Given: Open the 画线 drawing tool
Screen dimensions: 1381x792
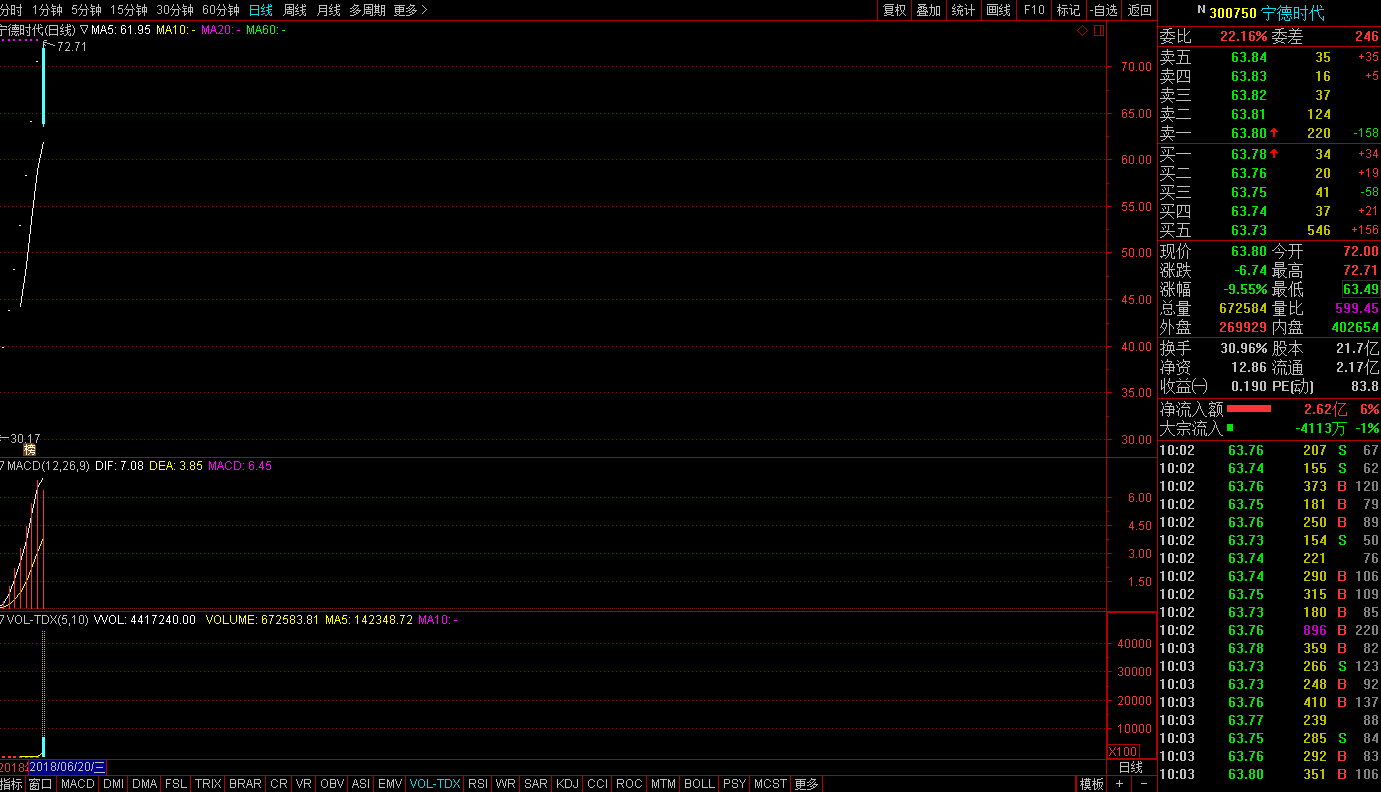Looking at the screenshot, I should pyautogui.click(x=998, y=10).
